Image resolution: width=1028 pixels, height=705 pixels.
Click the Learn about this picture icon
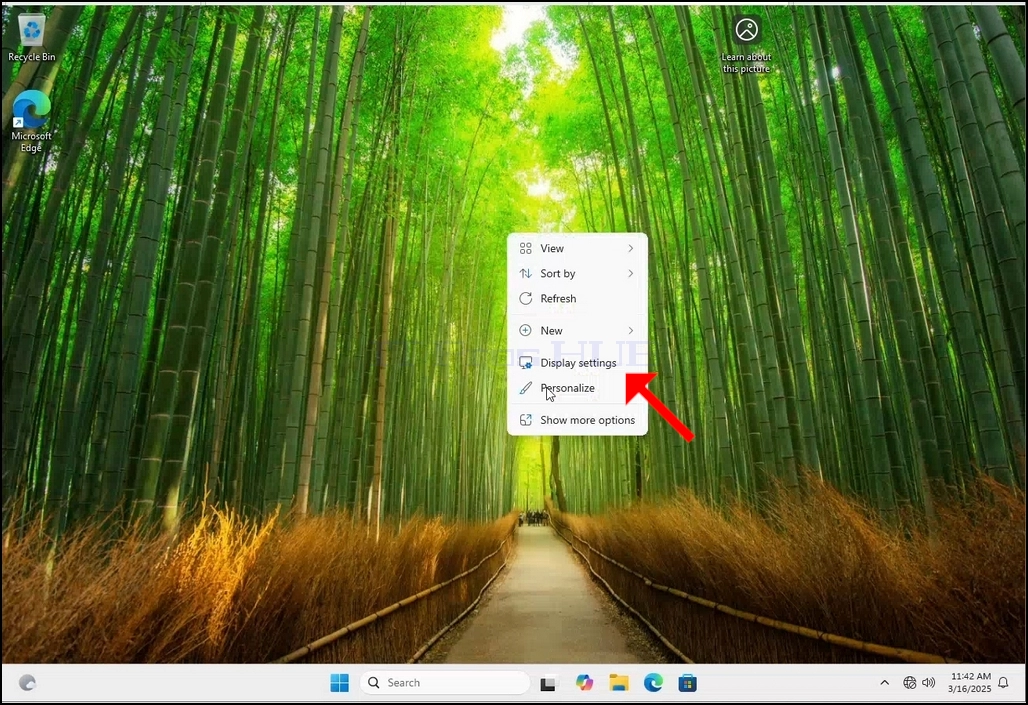pyautogui.click(x=746, y=43)
